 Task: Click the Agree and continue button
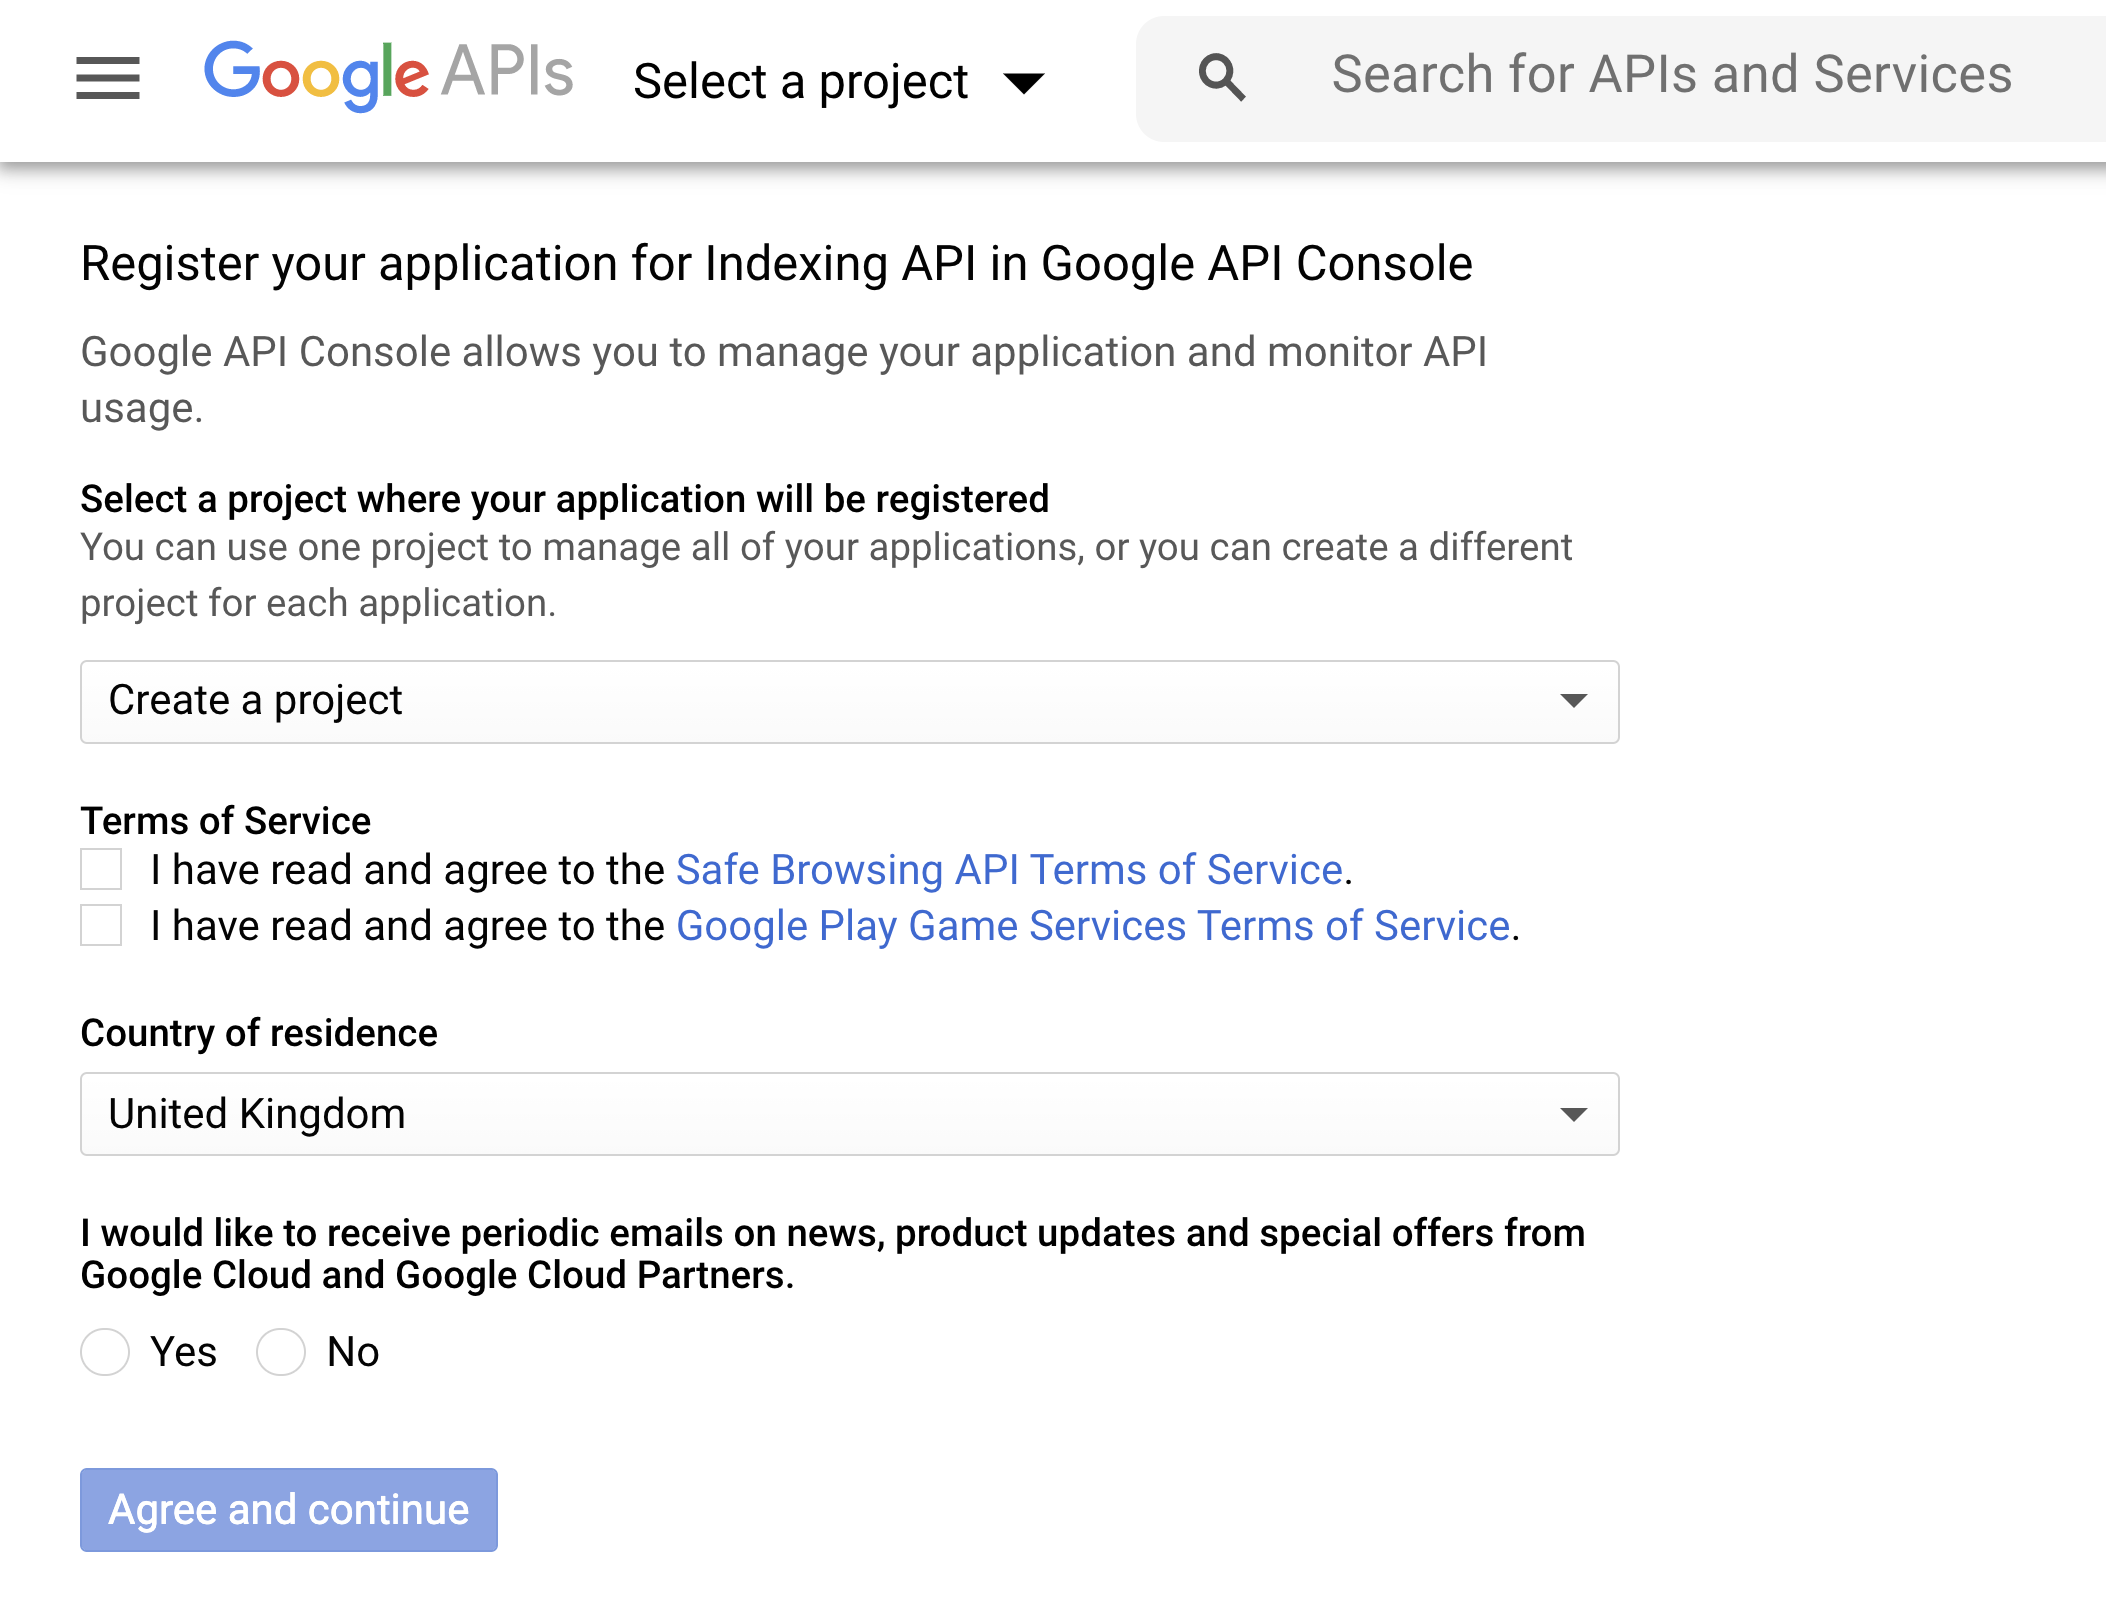[289, 1509]
